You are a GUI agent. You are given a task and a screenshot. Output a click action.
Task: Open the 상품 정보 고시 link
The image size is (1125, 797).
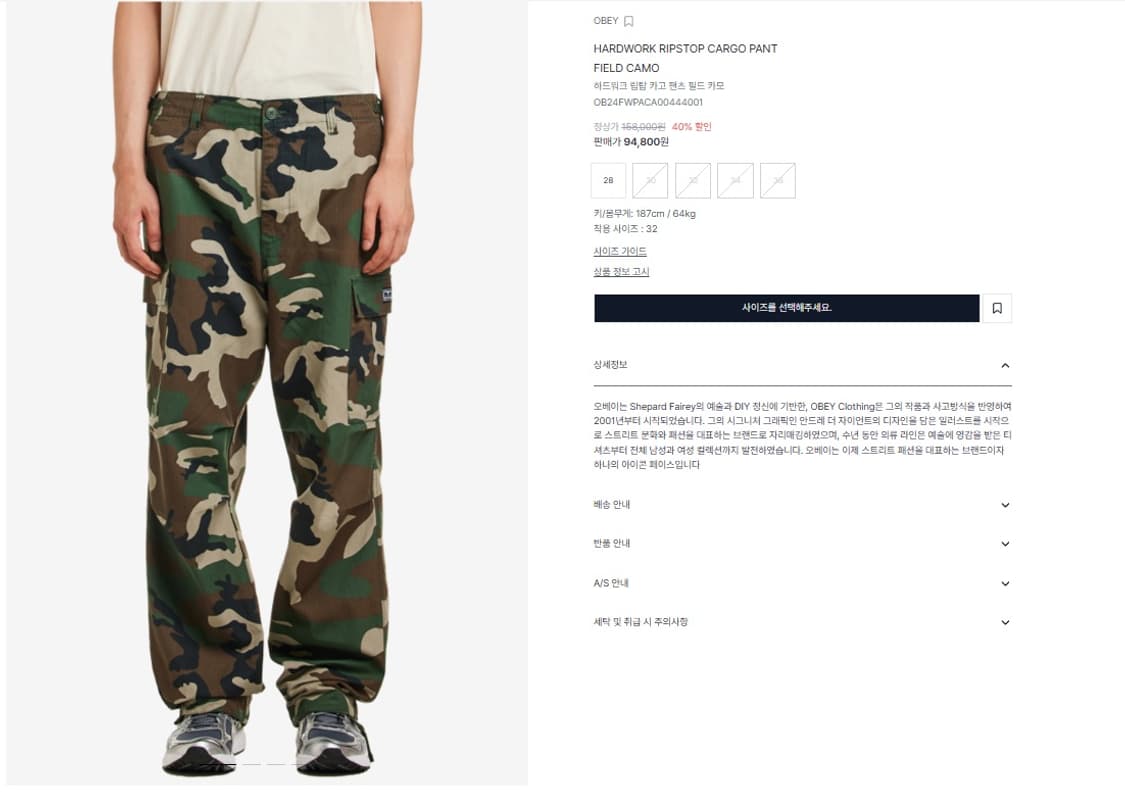(x=621, y=271)
